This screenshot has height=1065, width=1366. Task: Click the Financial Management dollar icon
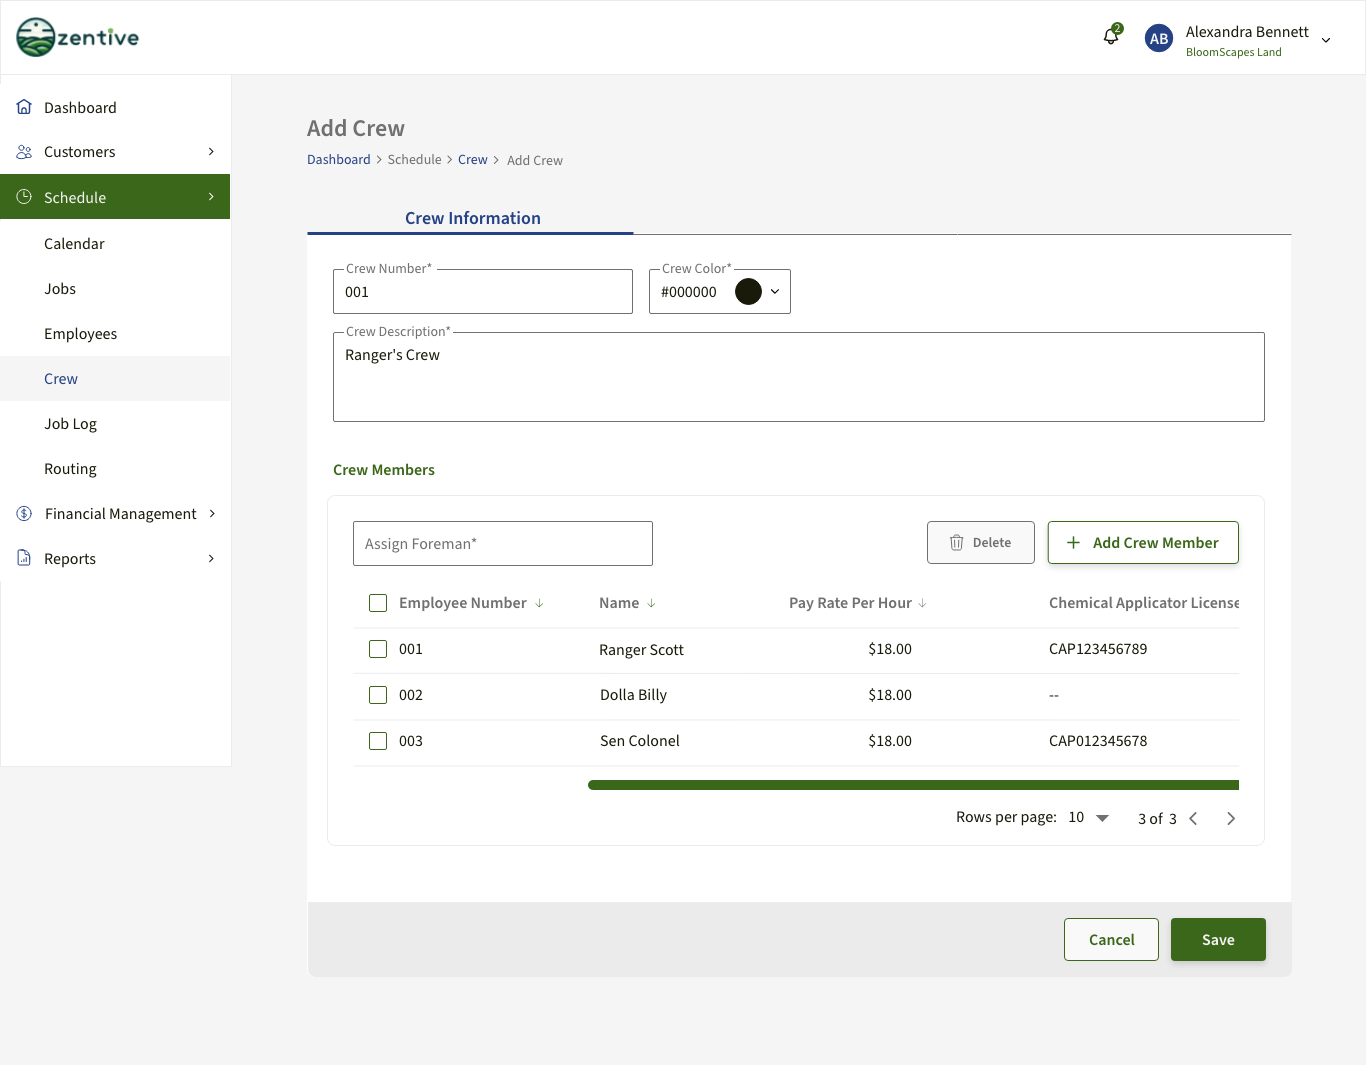pyautogui.click(x=24, y=514)
